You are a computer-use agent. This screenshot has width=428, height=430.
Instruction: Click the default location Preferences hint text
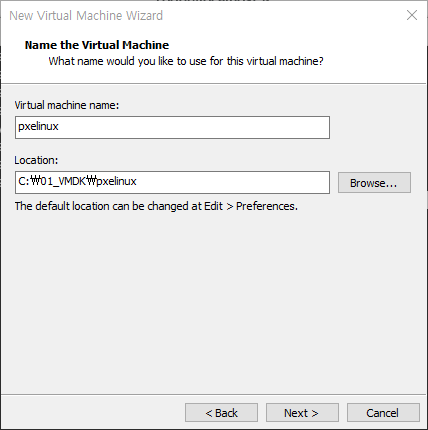pos(156,206)
